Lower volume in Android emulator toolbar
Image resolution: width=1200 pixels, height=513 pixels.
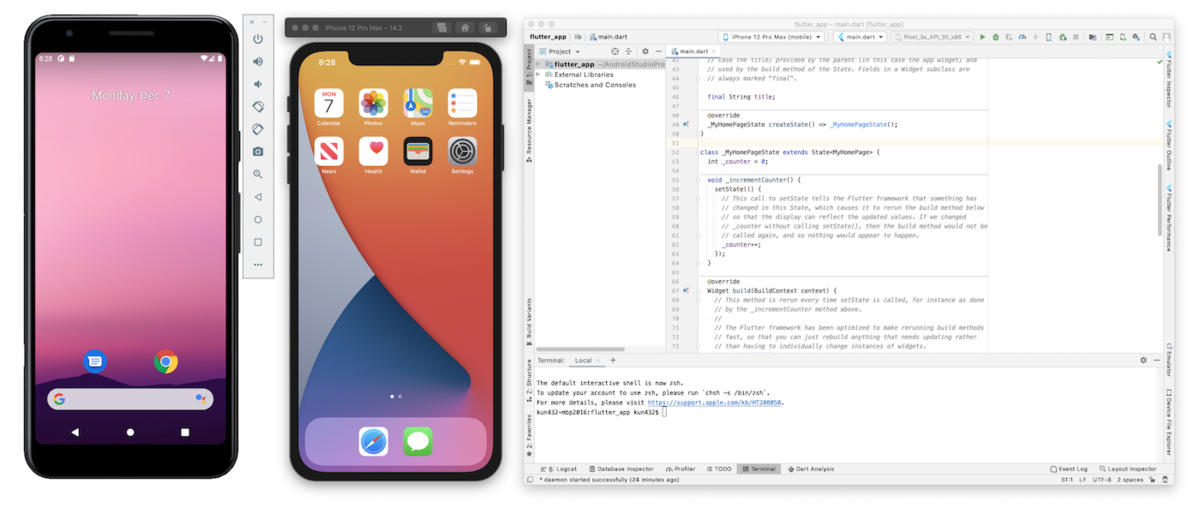tap(258, 84)
